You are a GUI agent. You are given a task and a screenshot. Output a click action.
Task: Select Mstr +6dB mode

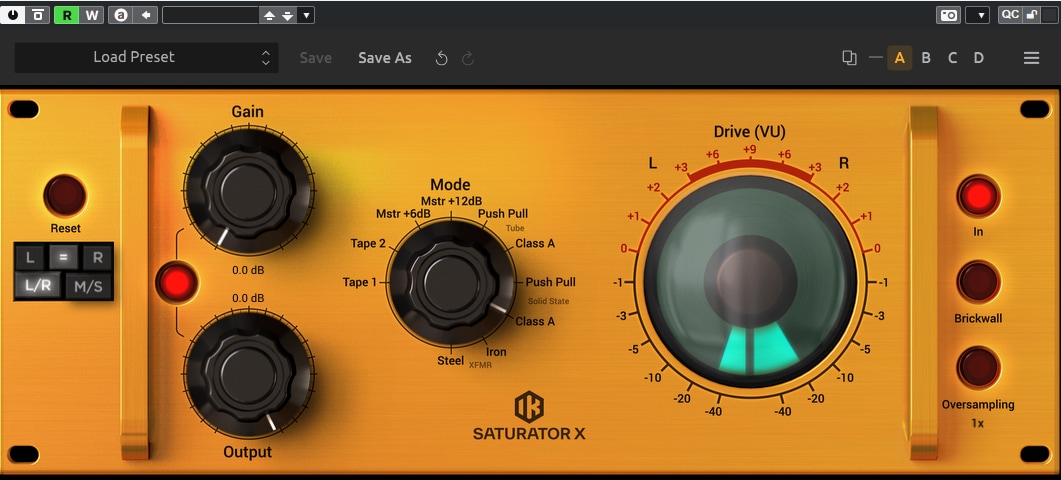[x=403, y=214]
